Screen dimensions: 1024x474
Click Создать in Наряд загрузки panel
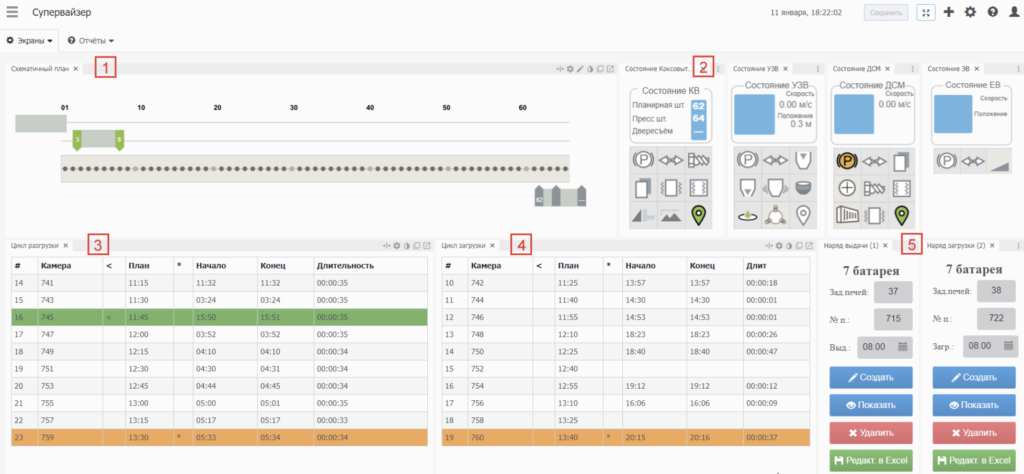(x=974, y=377)
